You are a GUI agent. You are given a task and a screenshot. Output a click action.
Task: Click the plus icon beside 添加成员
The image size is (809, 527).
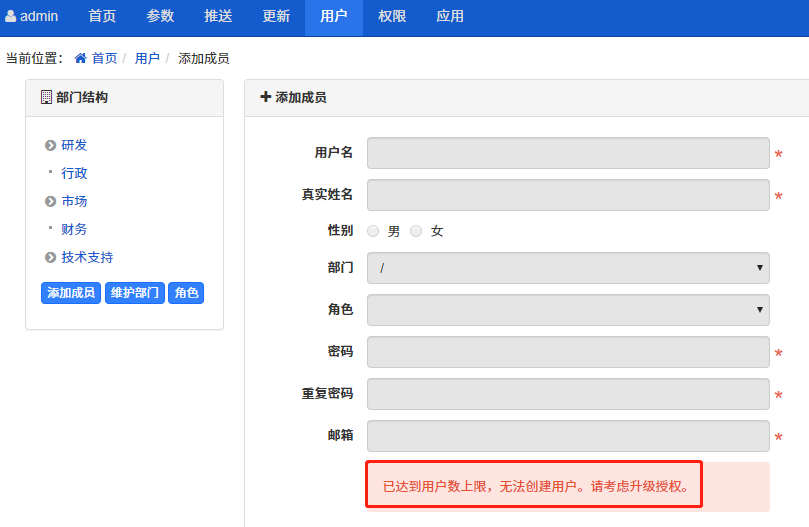265,97
